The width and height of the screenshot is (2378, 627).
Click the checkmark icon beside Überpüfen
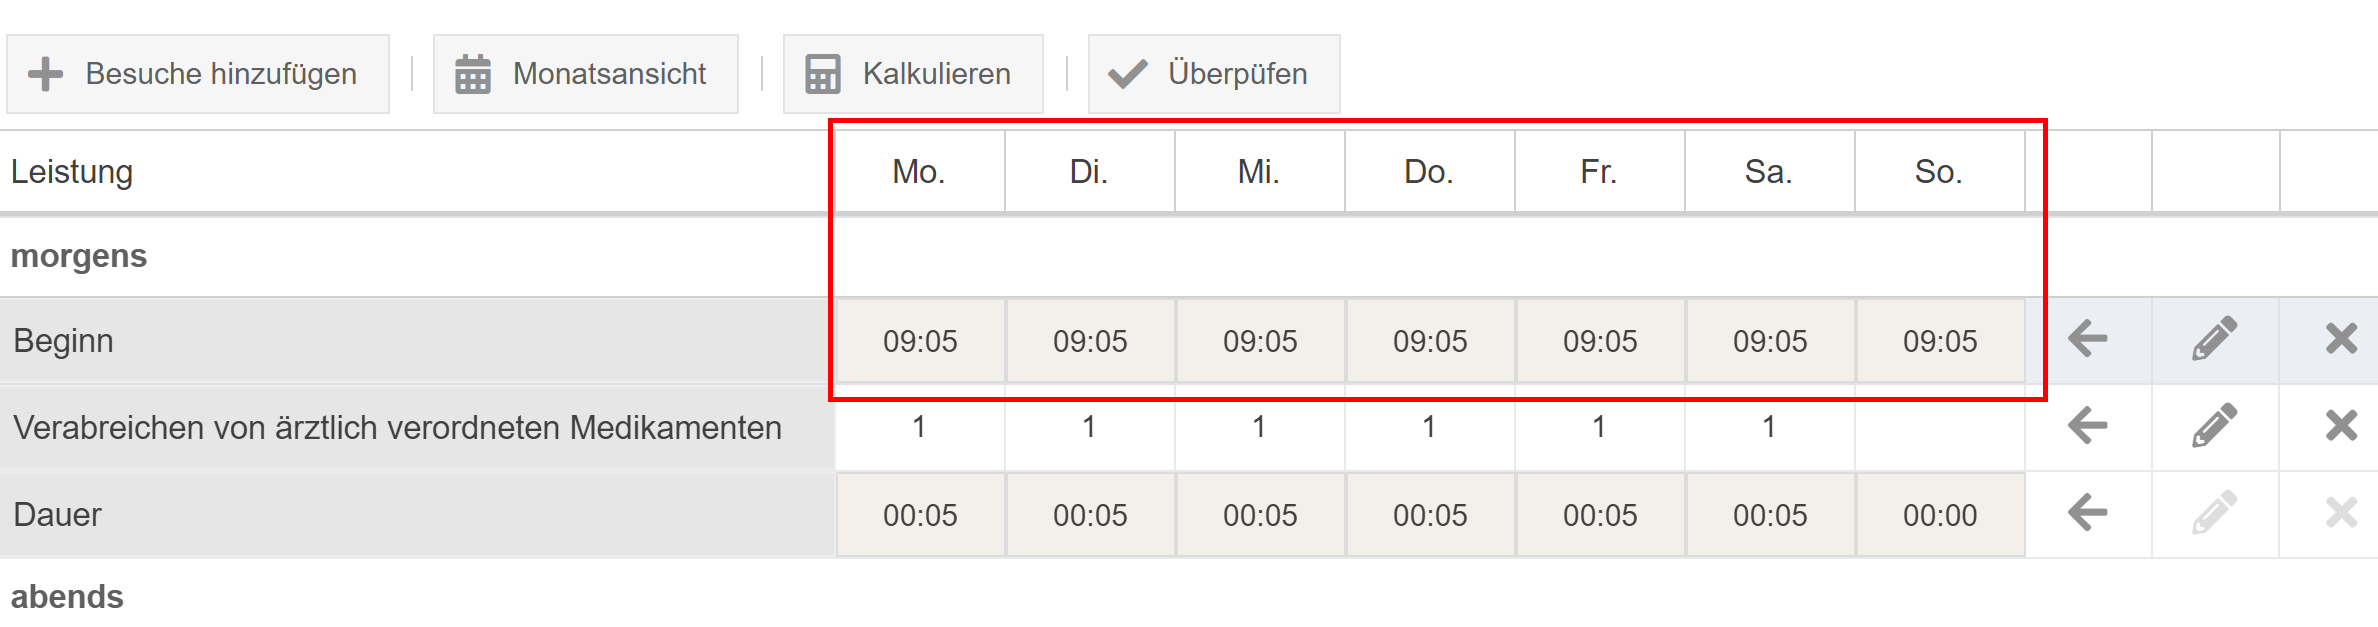click(x=1125, y=73)
